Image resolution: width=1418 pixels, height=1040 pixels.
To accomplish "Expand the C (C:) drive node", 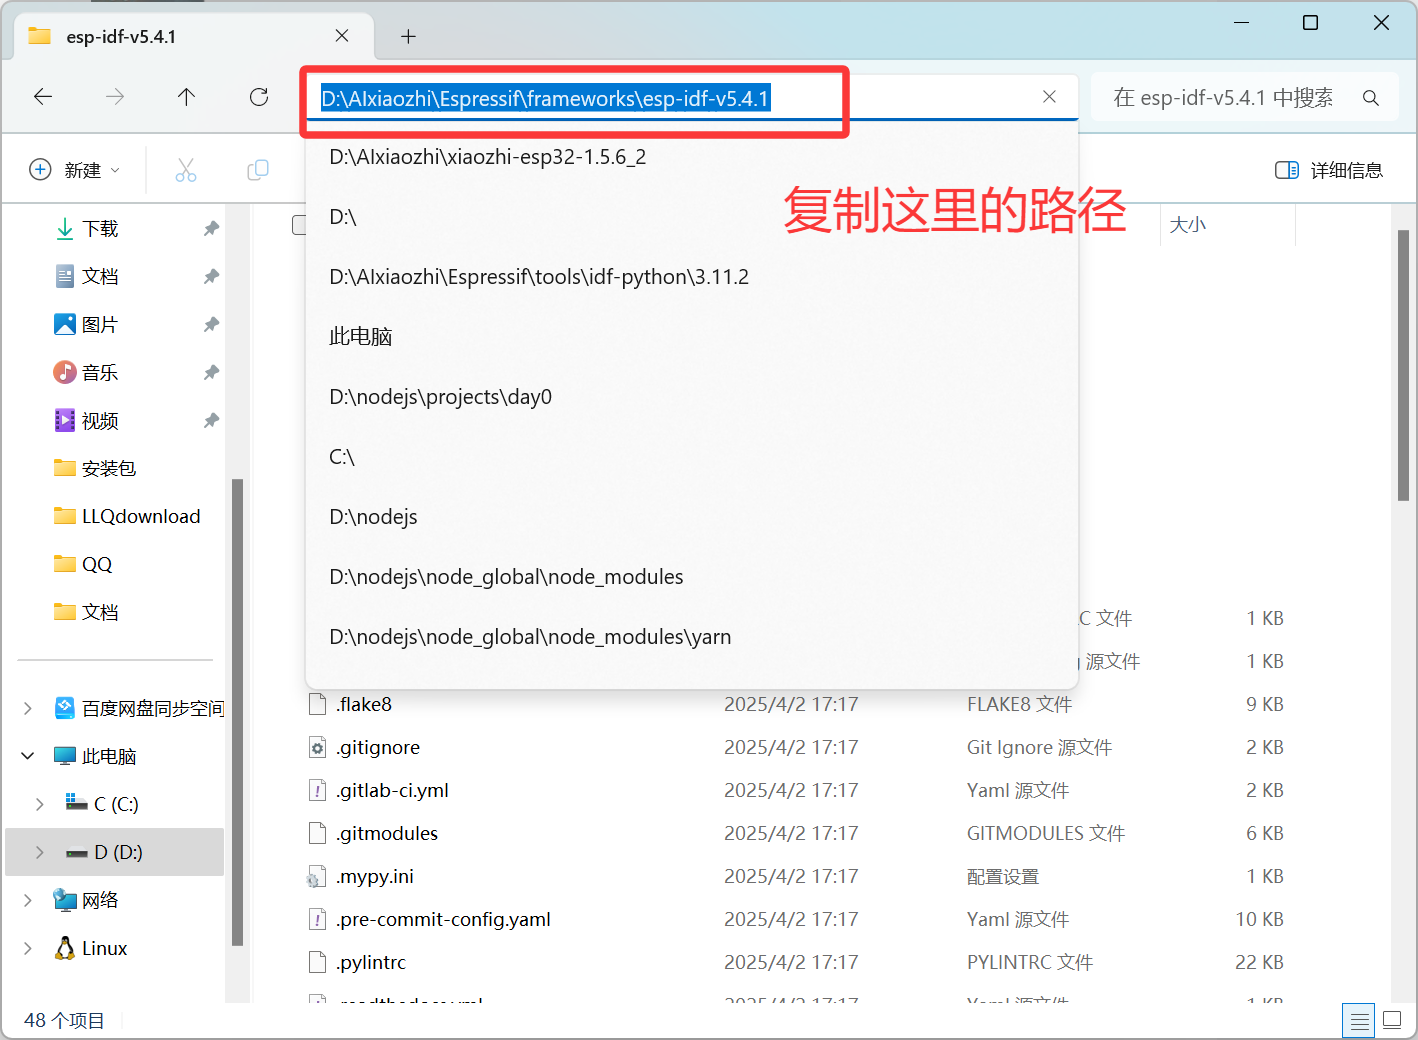I will click(x=39, y=804).
